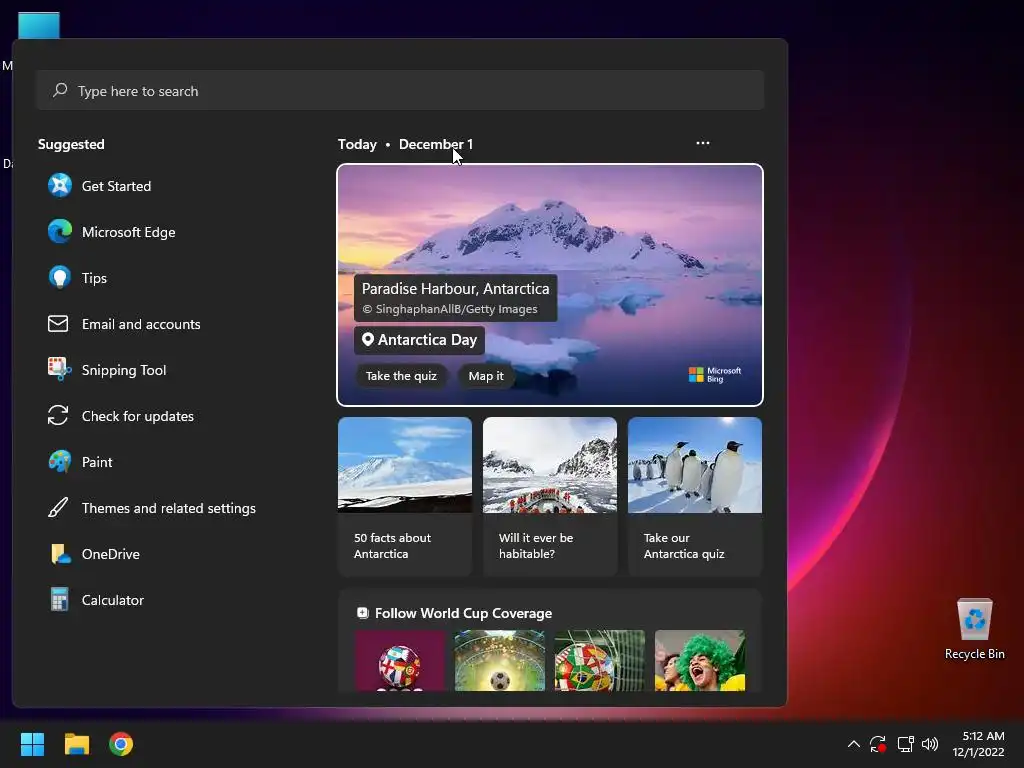Click the World Cup coverage card icon
Image resolution: width=1024 pixels, height=768 pixels.
(362, 613)
